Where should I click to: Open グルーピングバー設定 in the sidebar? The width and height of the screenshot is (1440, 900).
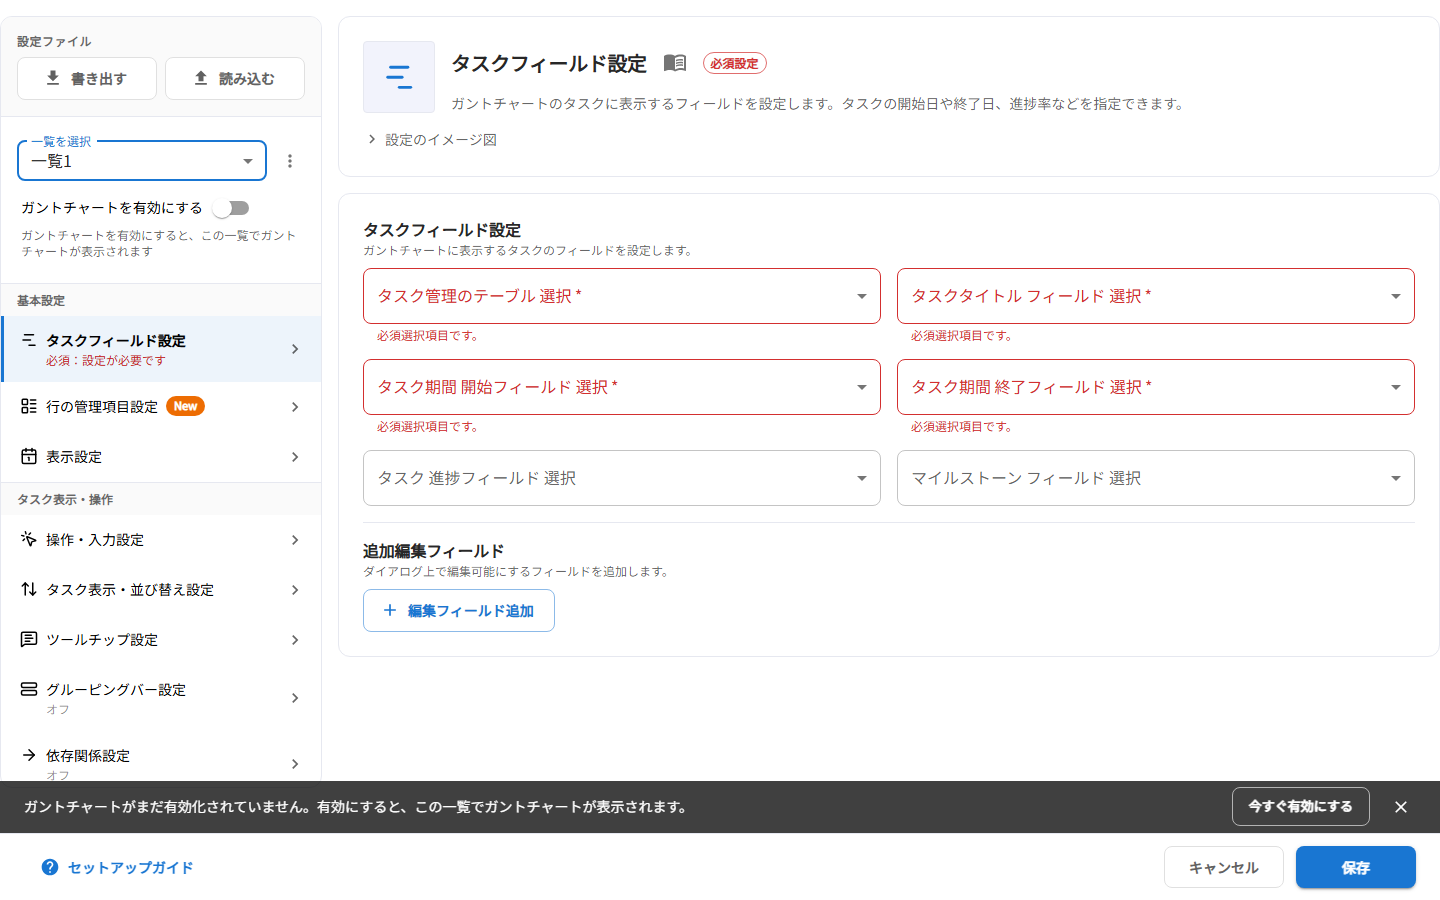click(161, 698)
